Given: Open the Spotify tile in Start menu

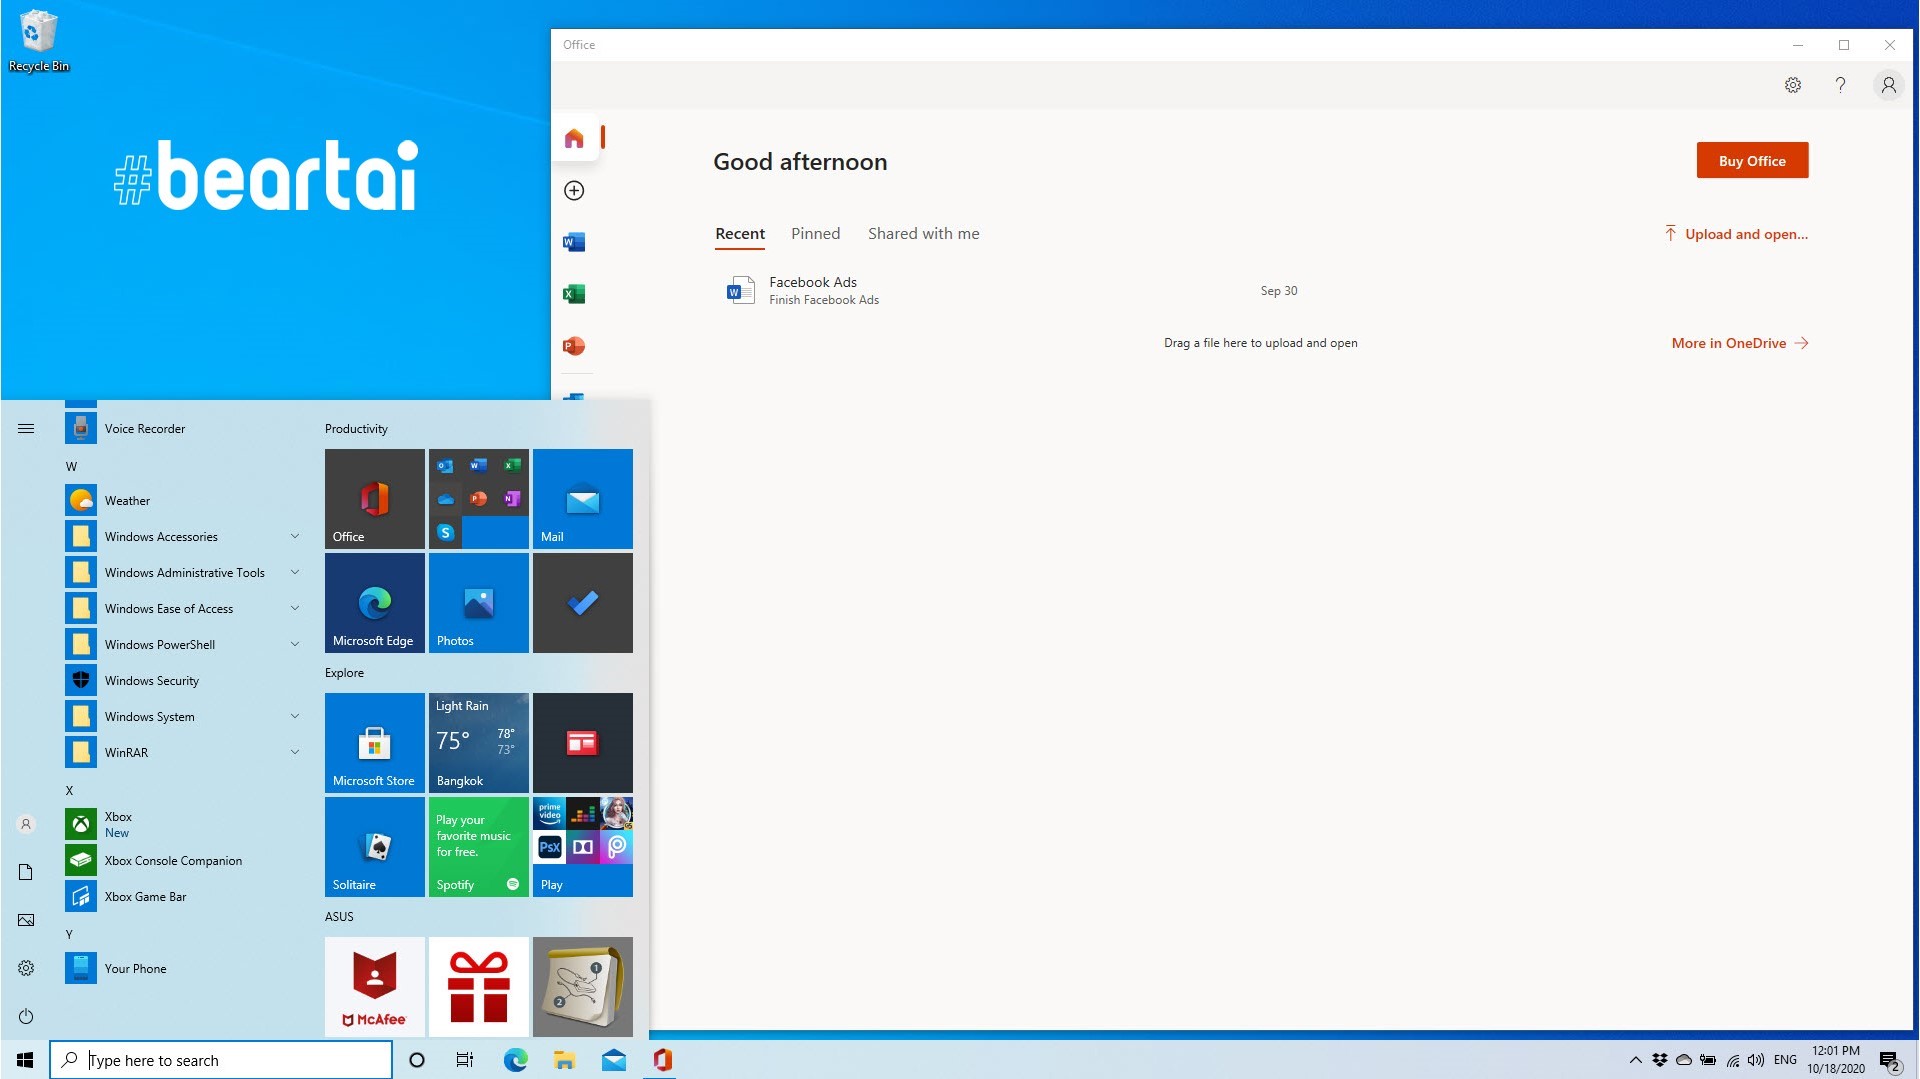Looking at the screenshot, I should 478,847.
